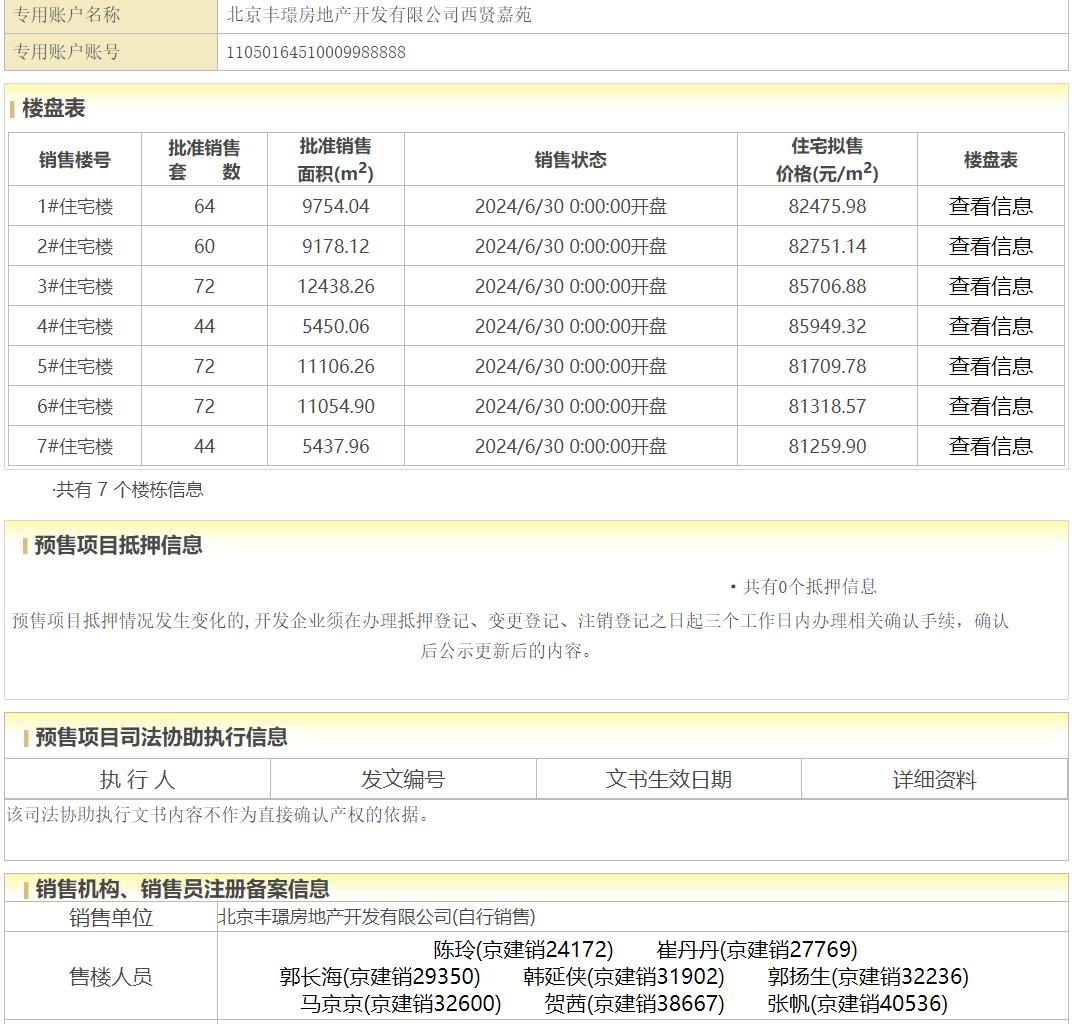The width and height of the screenshot is (1074, 1024).
Task: Open 查看信息 link for 6#住宅楼
Action: (x=990, y=406)
